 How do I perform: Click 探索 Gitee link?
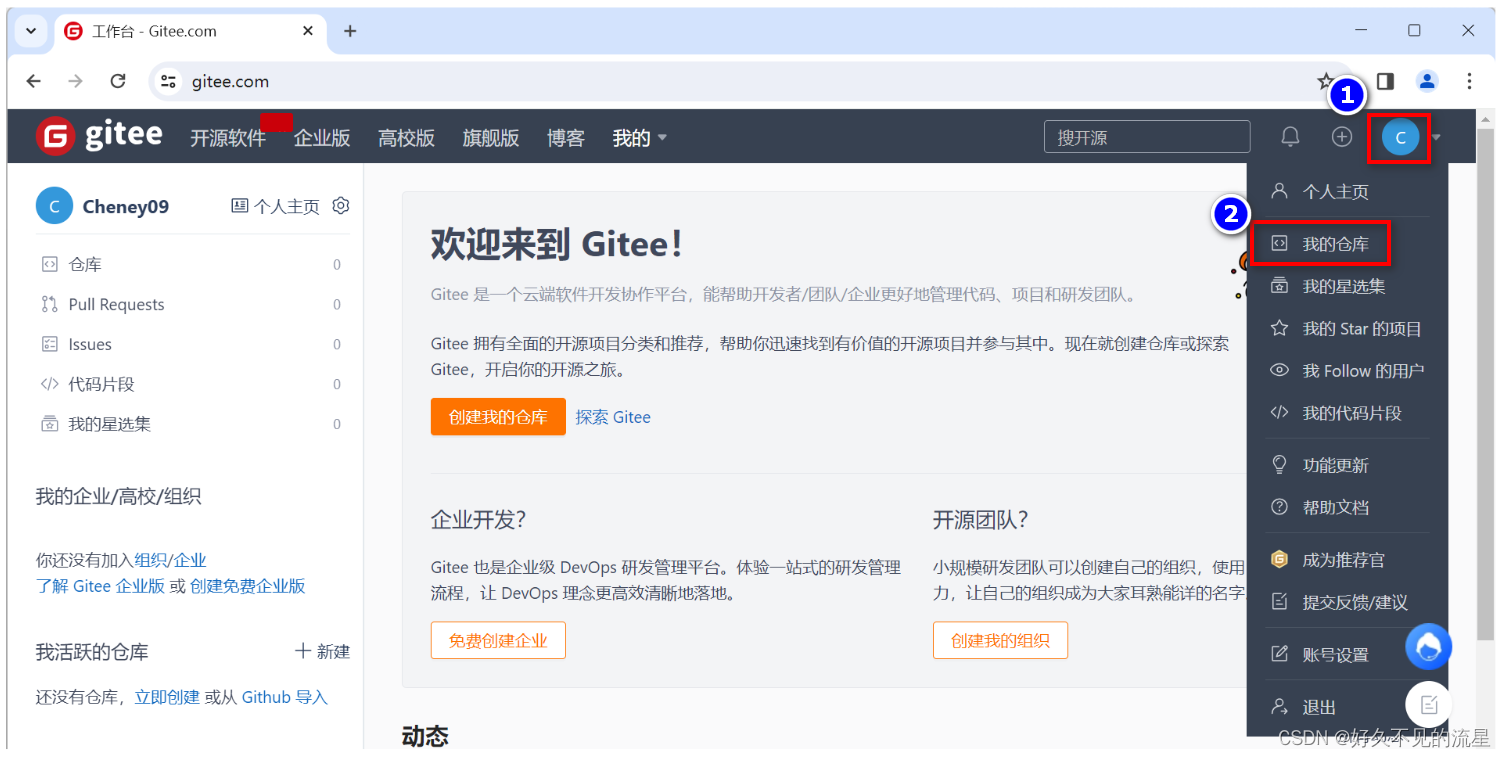(x=613, y=417)
